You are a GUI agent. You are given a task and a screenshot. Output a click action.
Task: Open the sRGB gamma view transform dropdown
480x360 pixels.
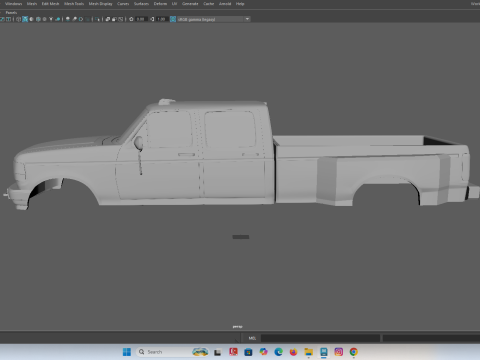(213, 19)
